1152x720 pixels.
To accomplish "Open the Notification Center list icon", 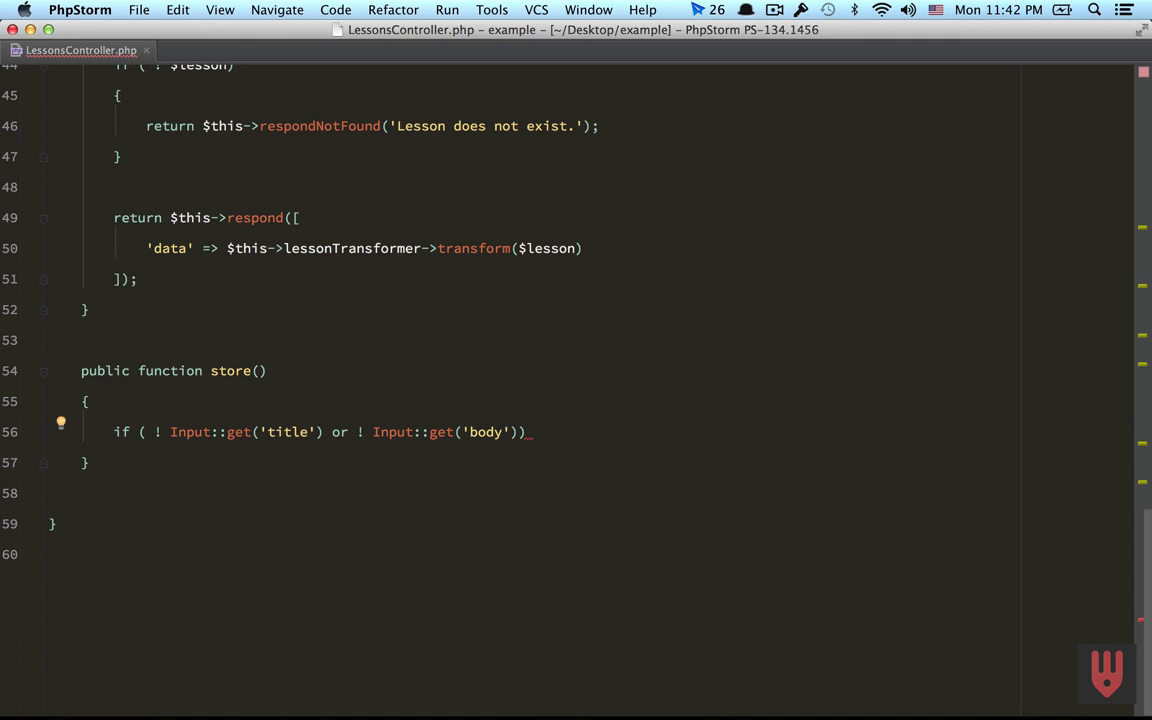I will 1124,10.
